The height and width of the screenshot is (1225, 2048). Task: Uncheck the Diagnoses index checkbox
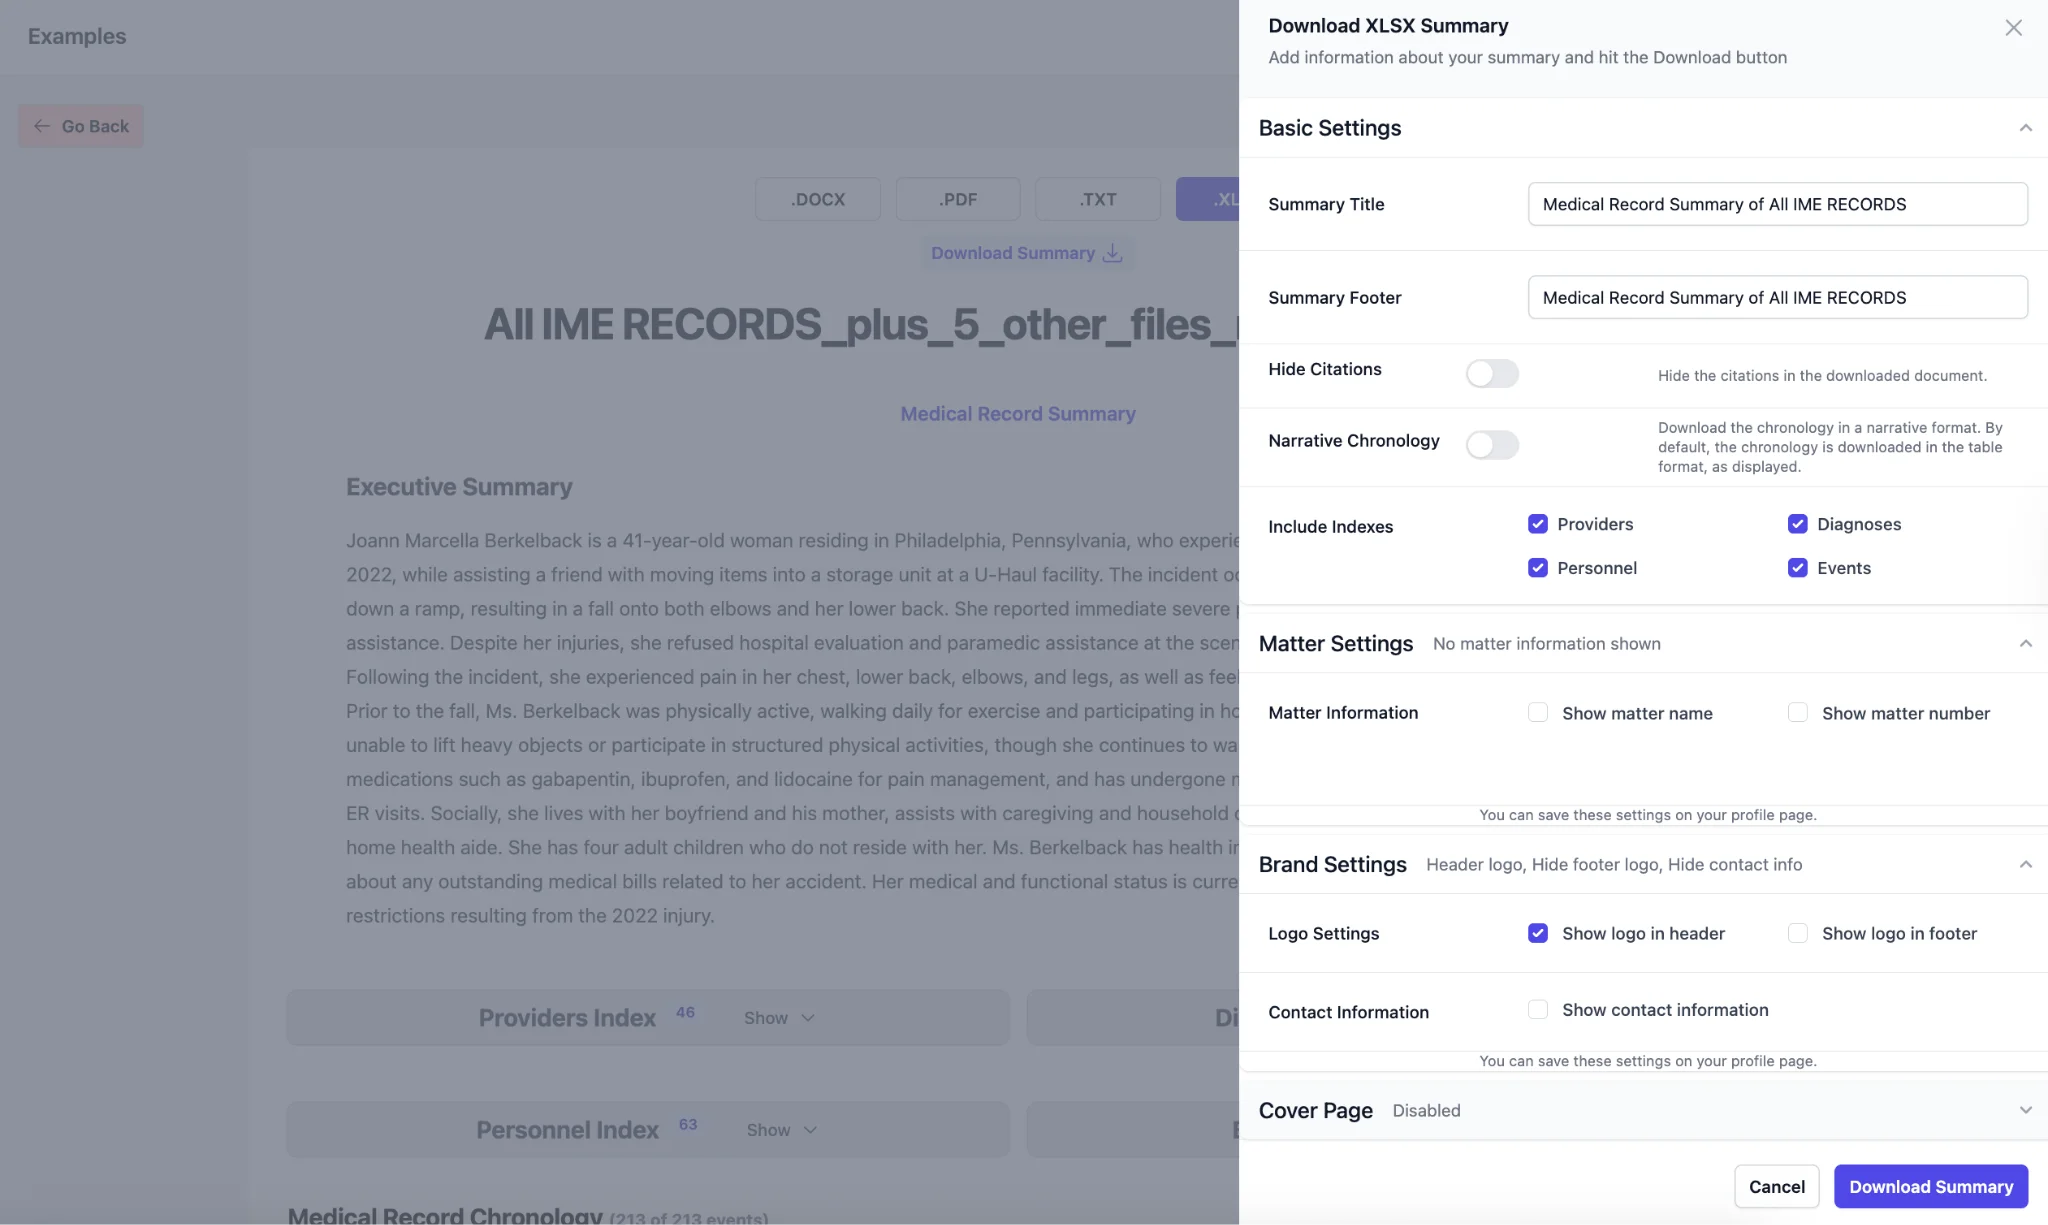(x=1797, y=524)
